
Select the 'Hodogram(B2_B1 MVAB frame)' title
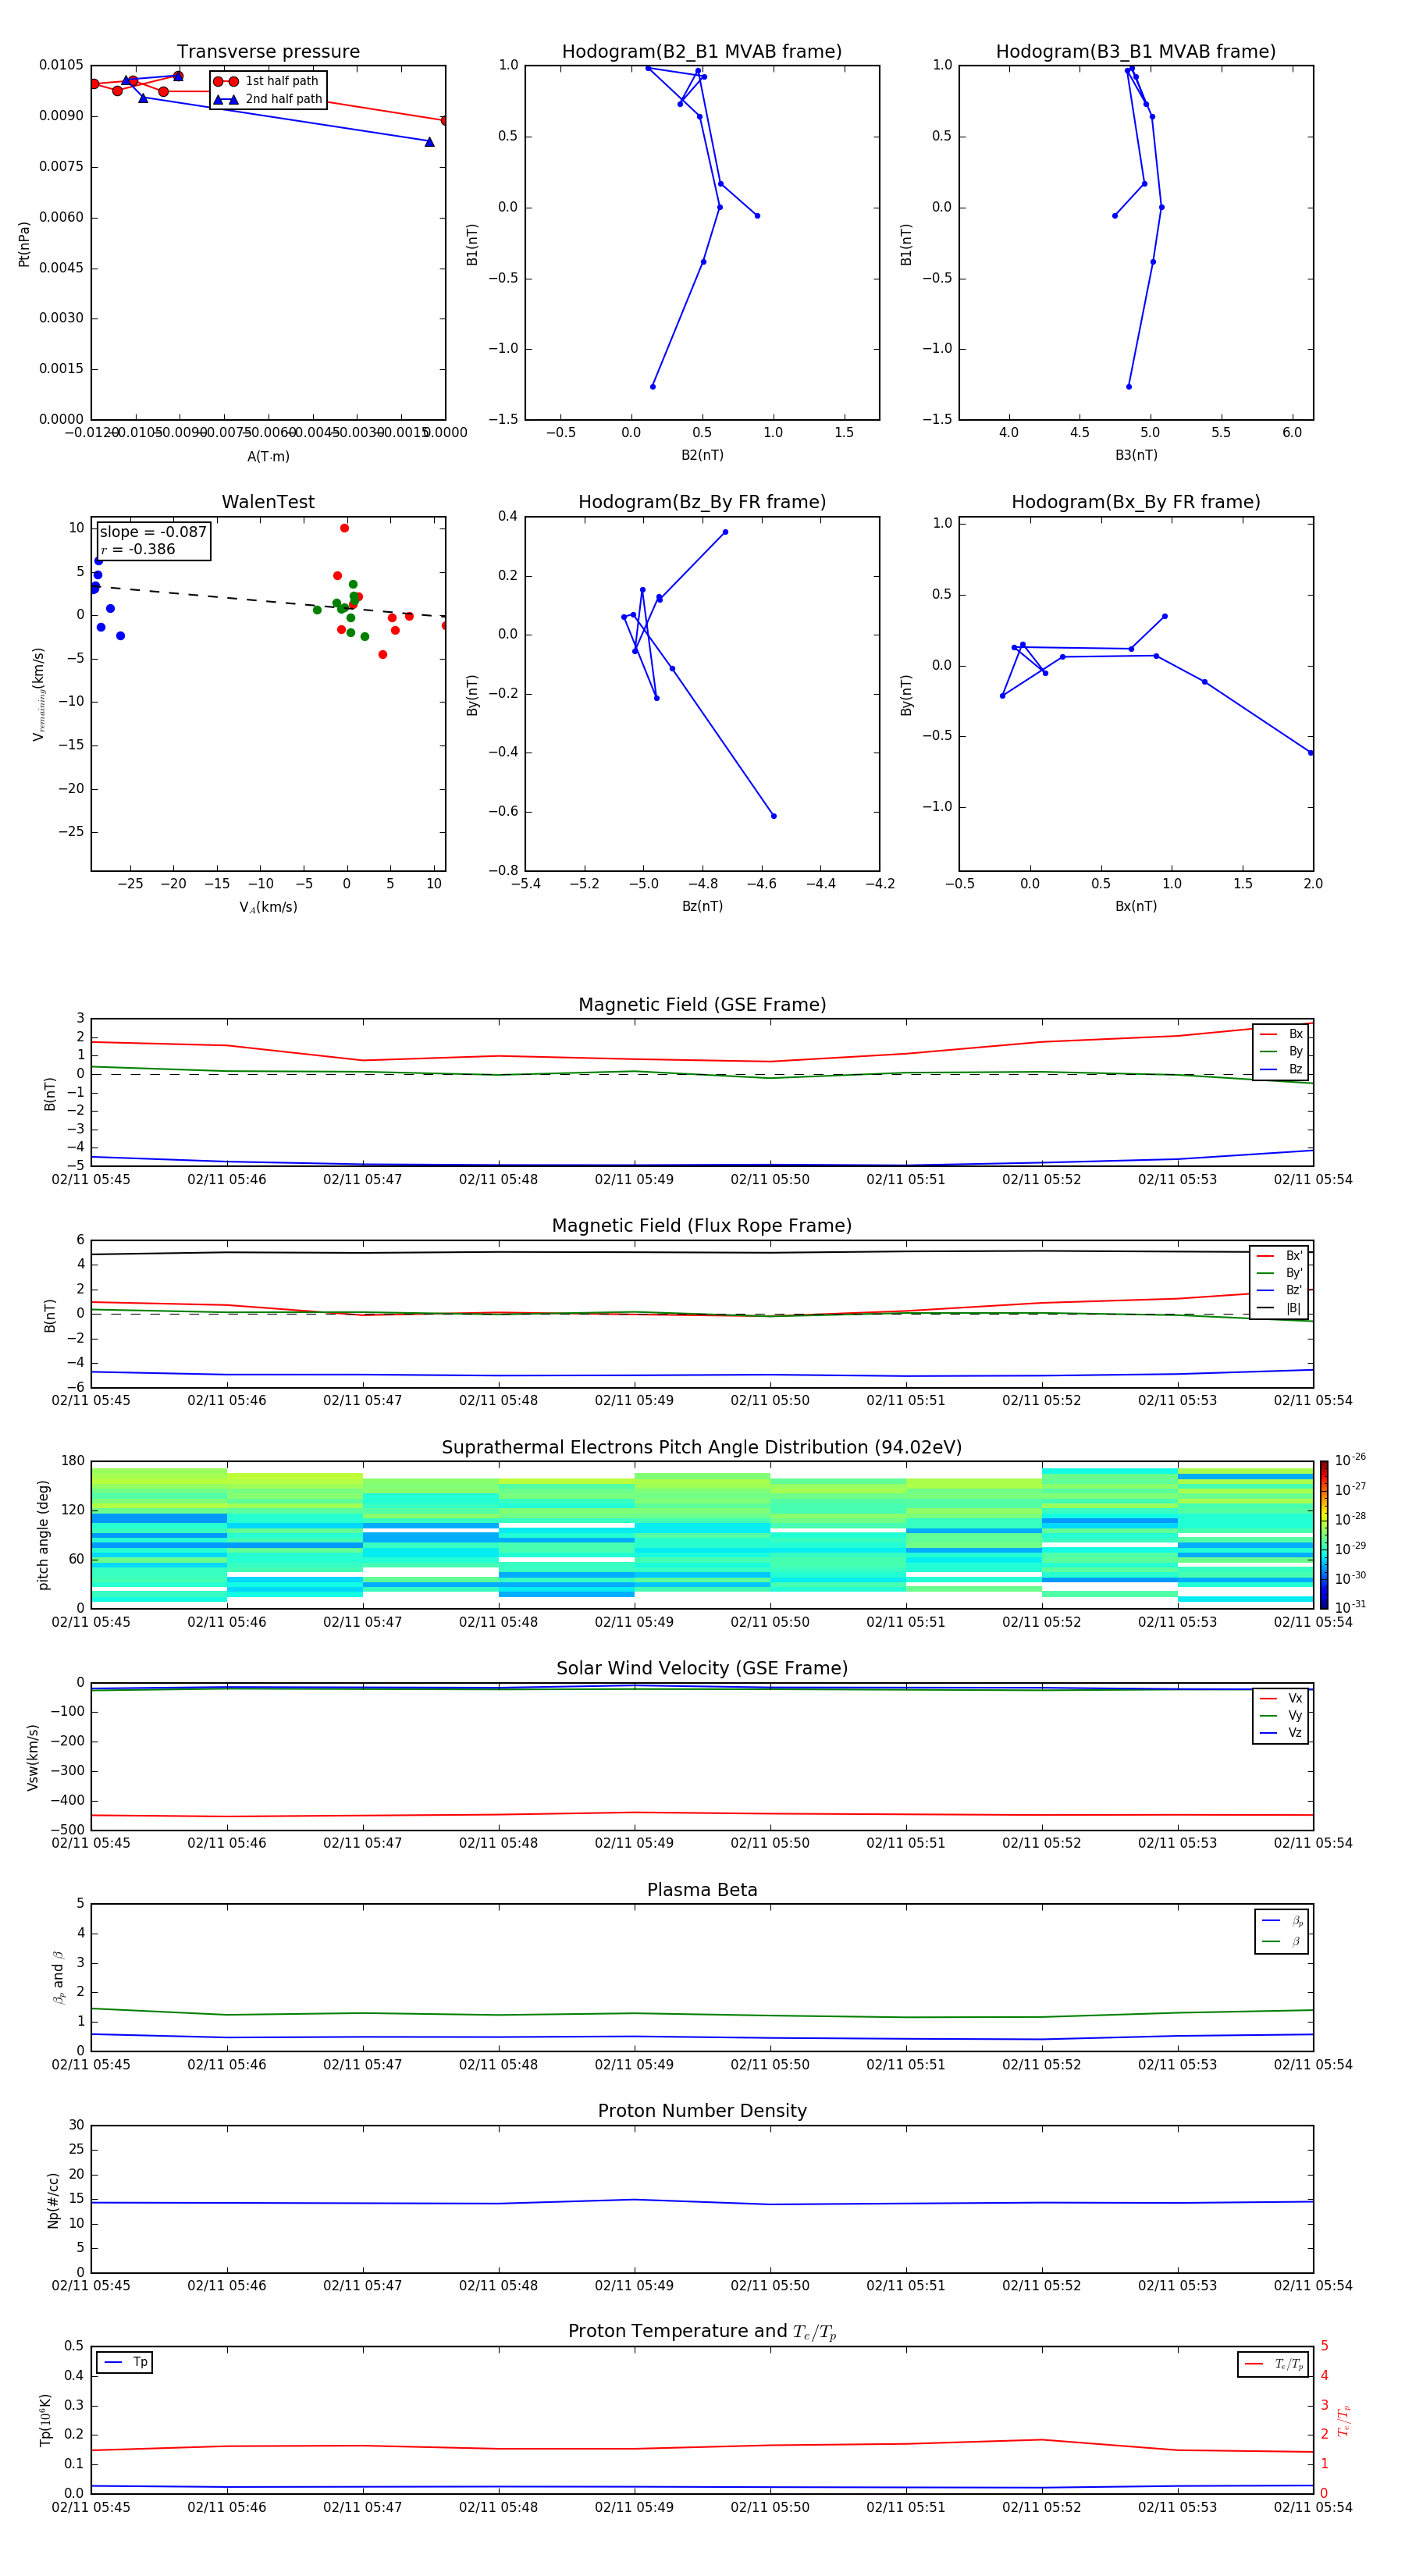702,51
